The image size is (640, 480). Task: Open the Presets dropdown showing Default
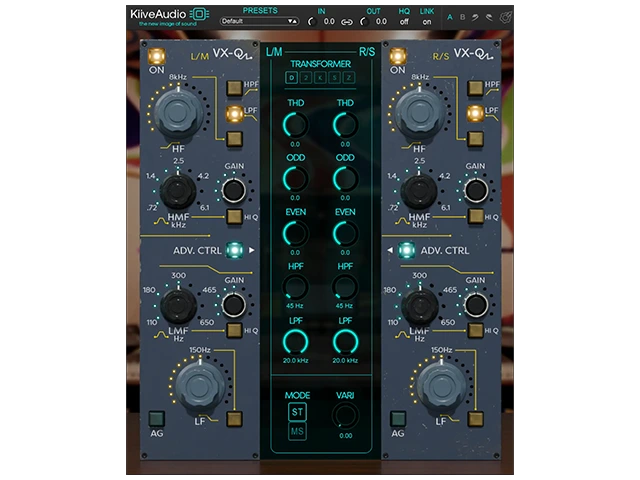(259, 21)
